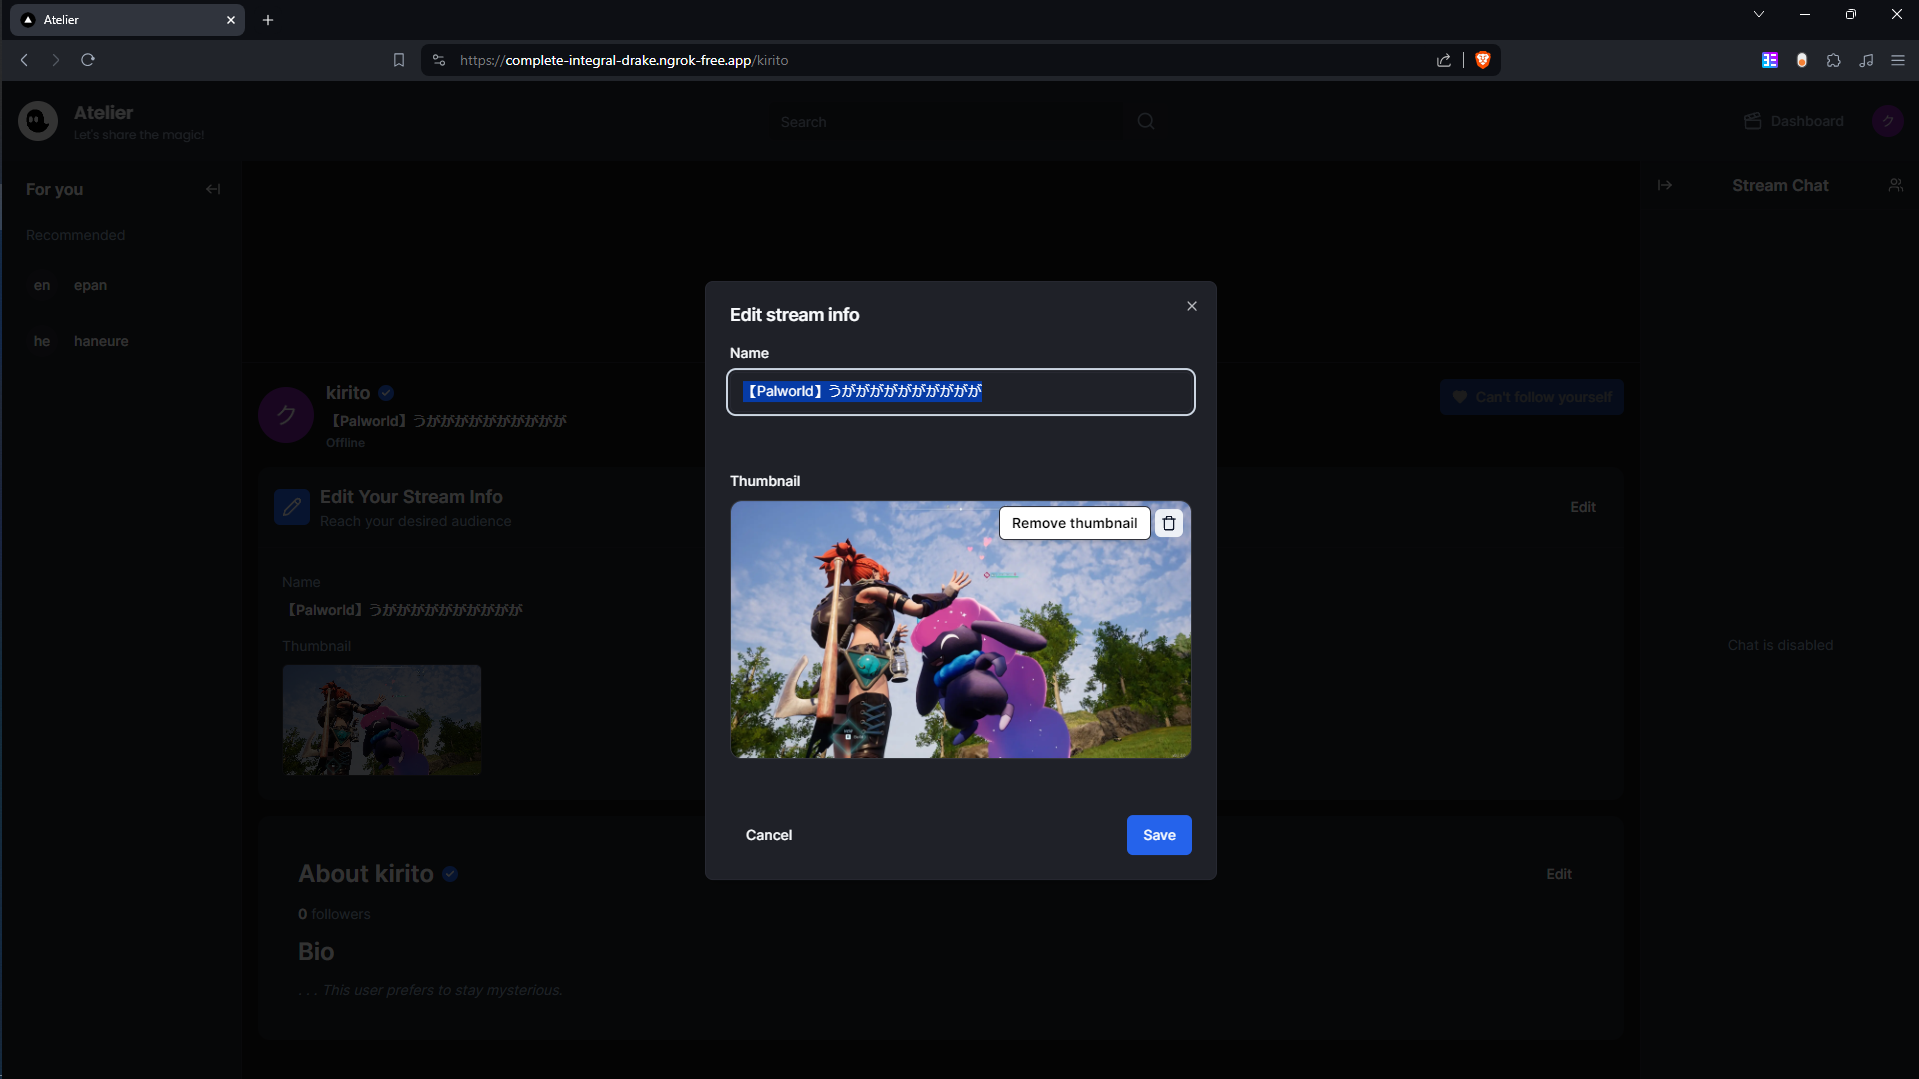This screenshot has width=1919, height=1079.
Task: Open epan recommended channel
Action: [x=120, y=285]
